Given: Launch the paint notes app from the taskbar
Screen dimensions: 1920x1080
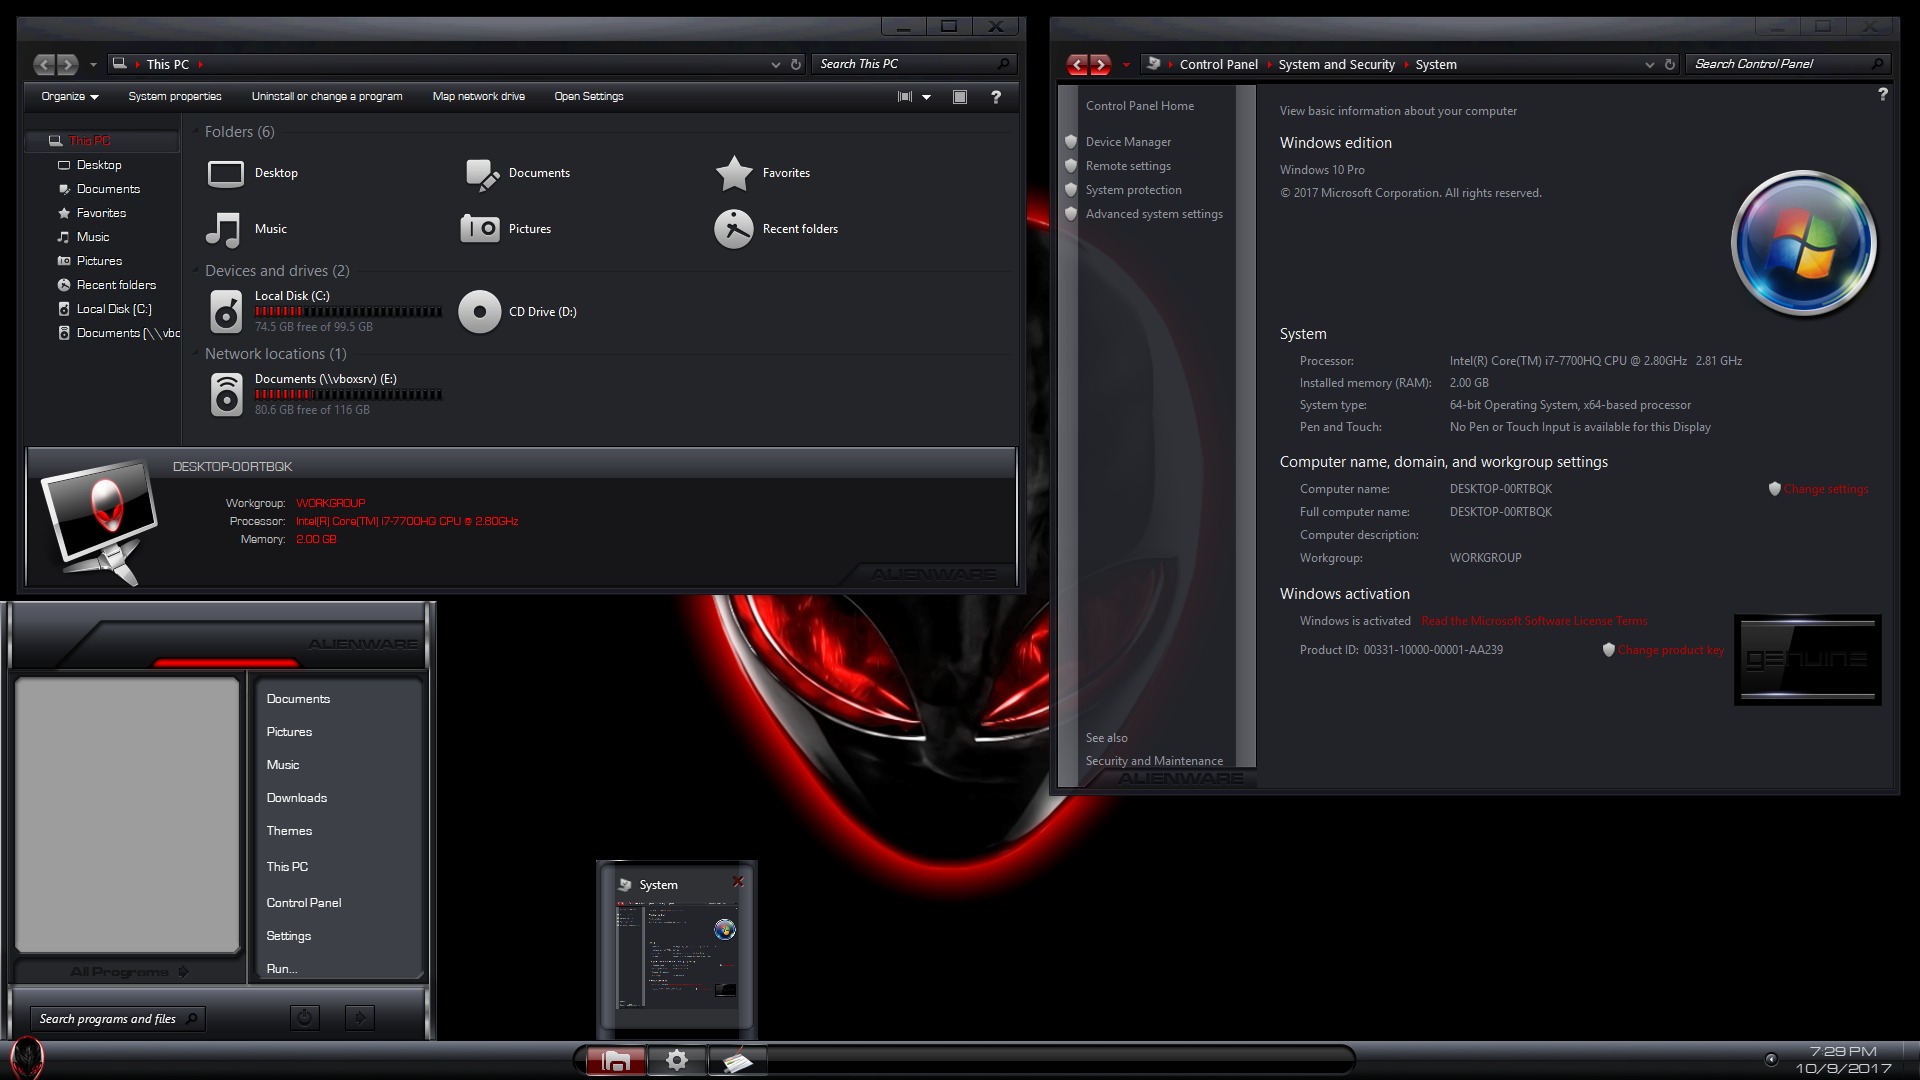Looking at the screenshot, I should [x=738, y=1060].
